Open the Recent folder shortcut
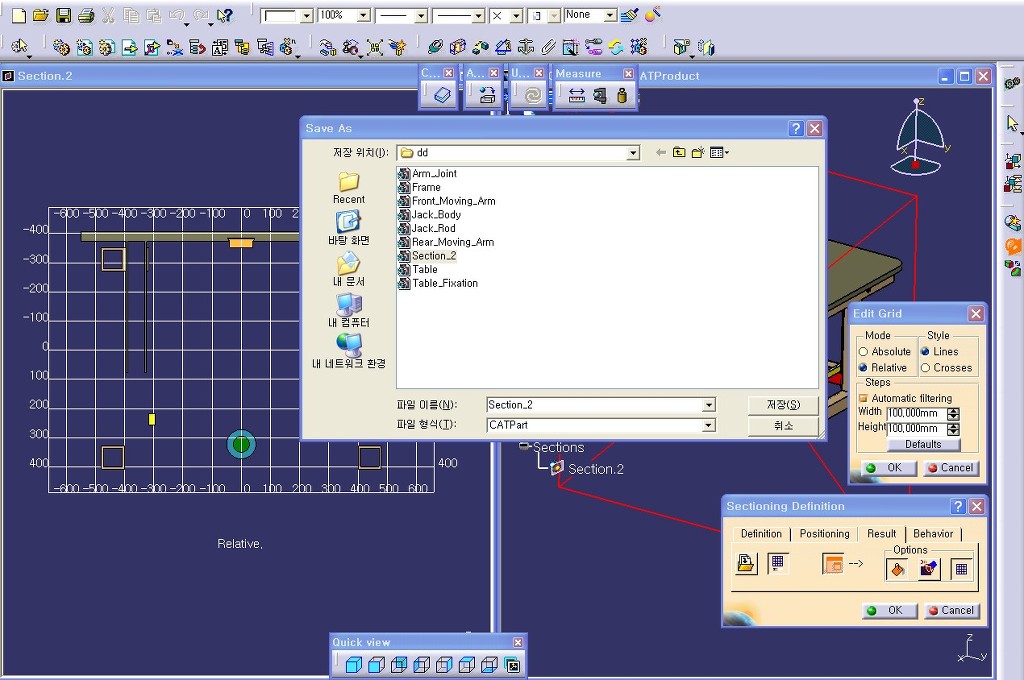This screenshot has width=1024, height=680. tap(348, 187)
